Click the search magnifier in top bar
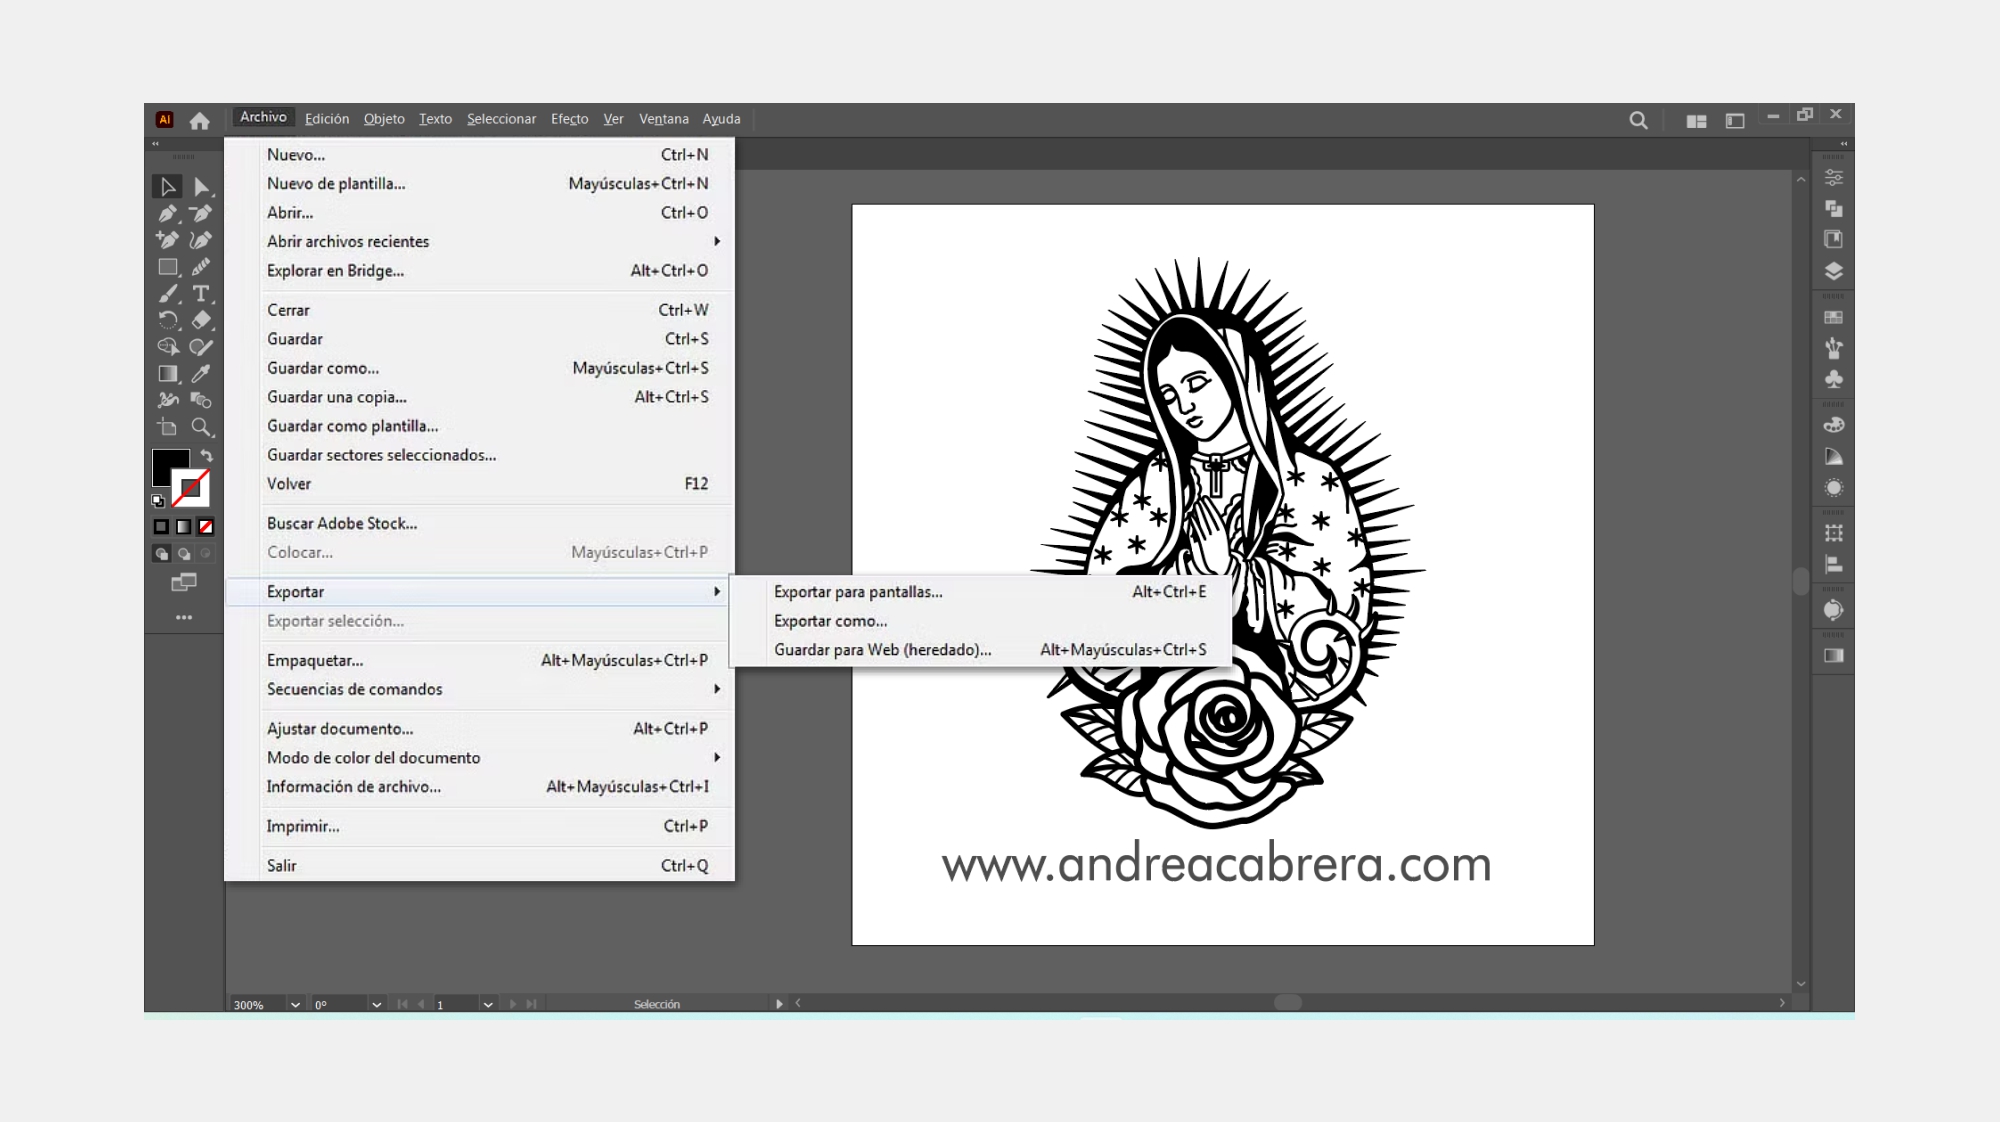Viewport: 2000px width, 1122px height. pos(1638,121)
